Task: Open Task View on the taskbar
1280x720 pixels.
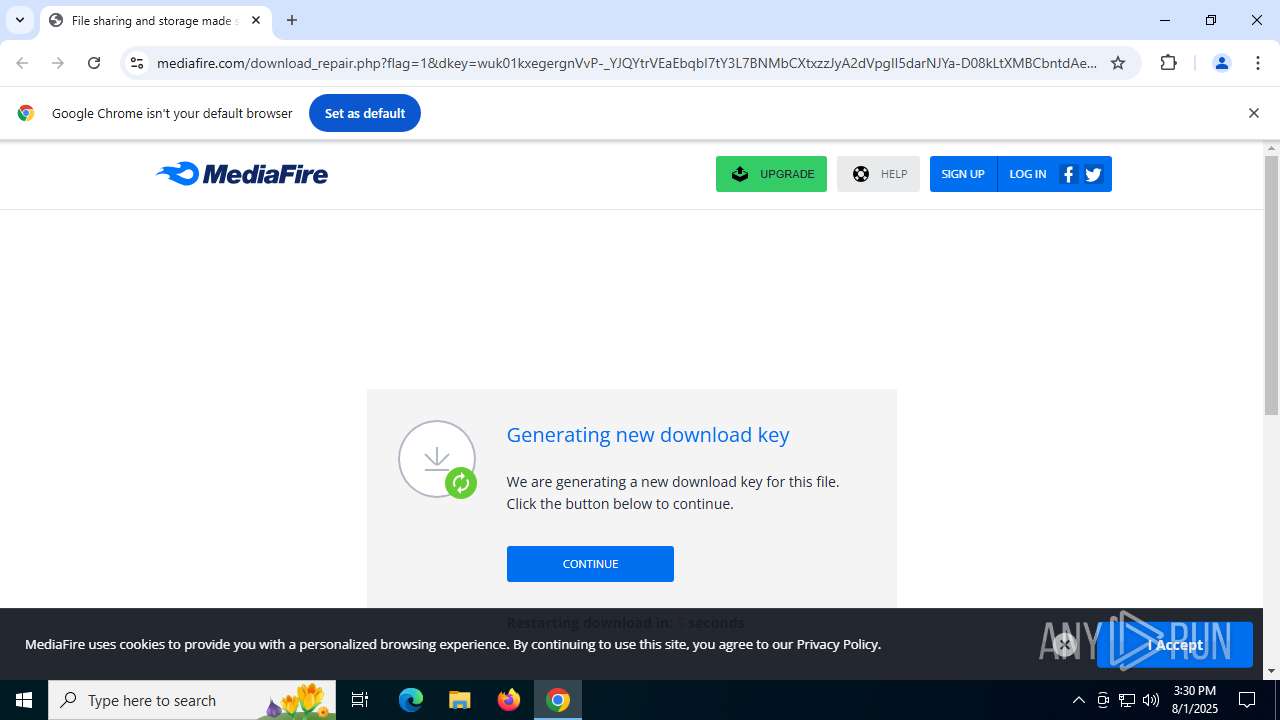Action: (x=360, y=700)
